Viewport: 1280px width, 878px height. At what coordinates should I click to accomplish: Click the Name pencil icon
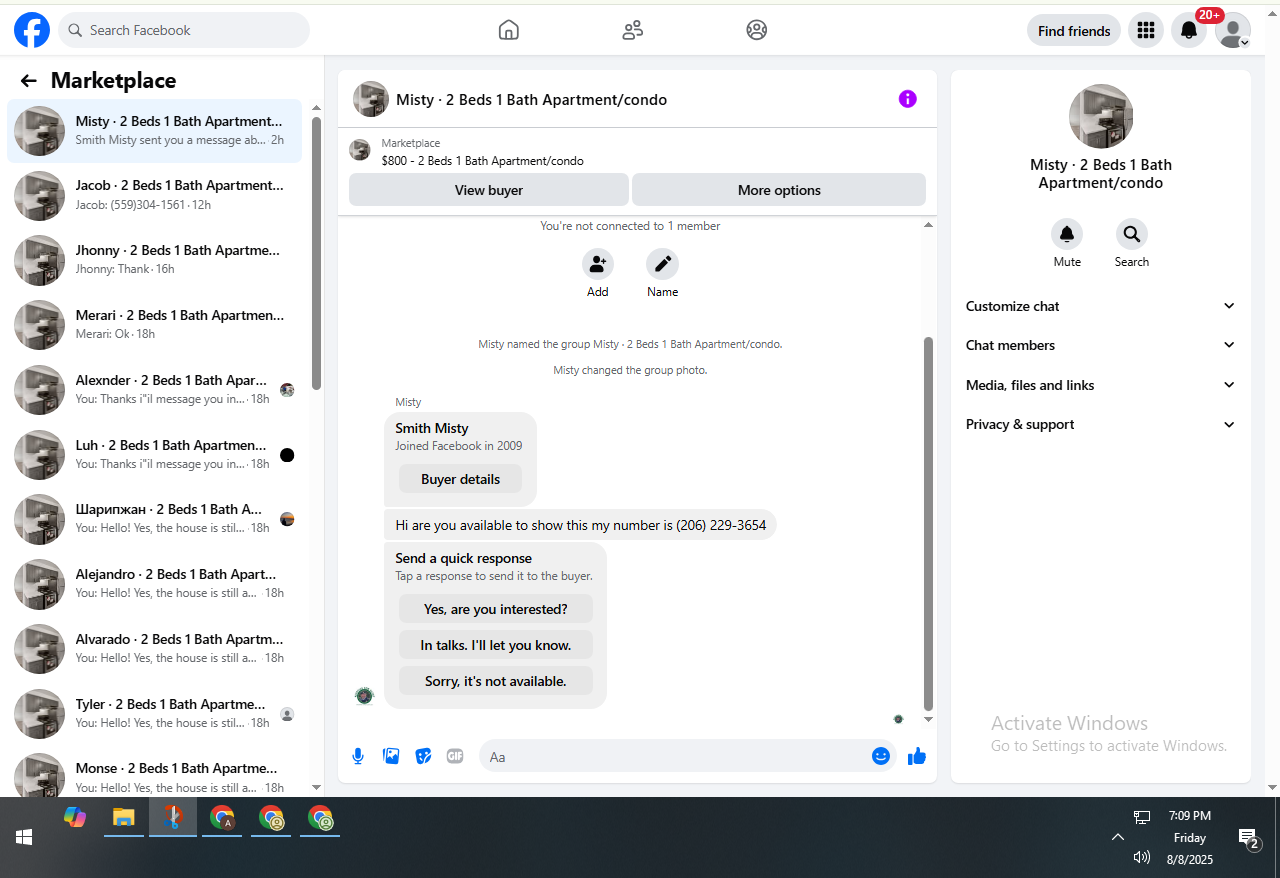[x=662, y=264]
